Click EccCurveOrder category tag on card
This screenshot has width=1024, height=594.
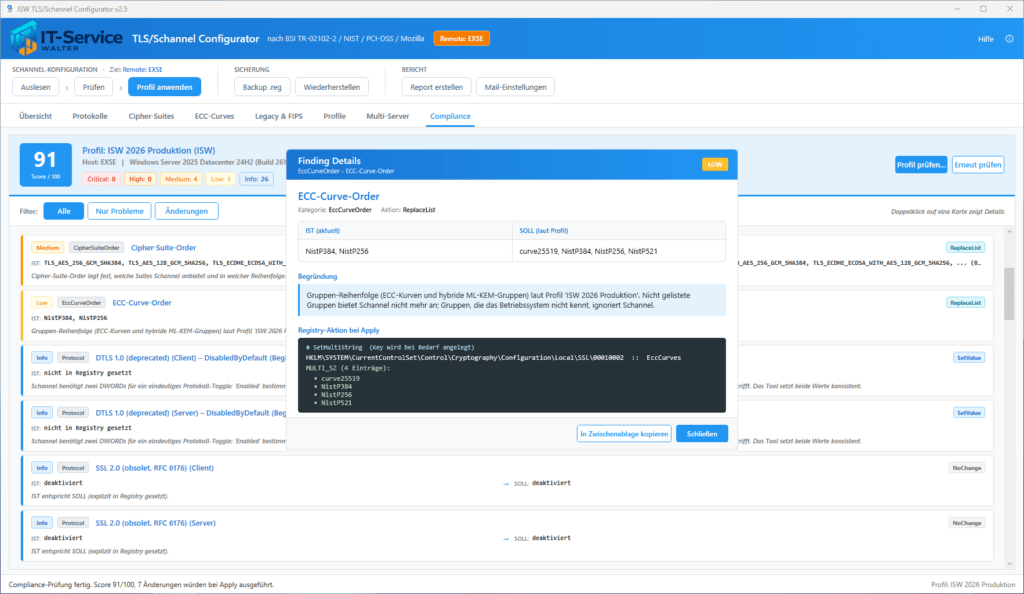82,302
